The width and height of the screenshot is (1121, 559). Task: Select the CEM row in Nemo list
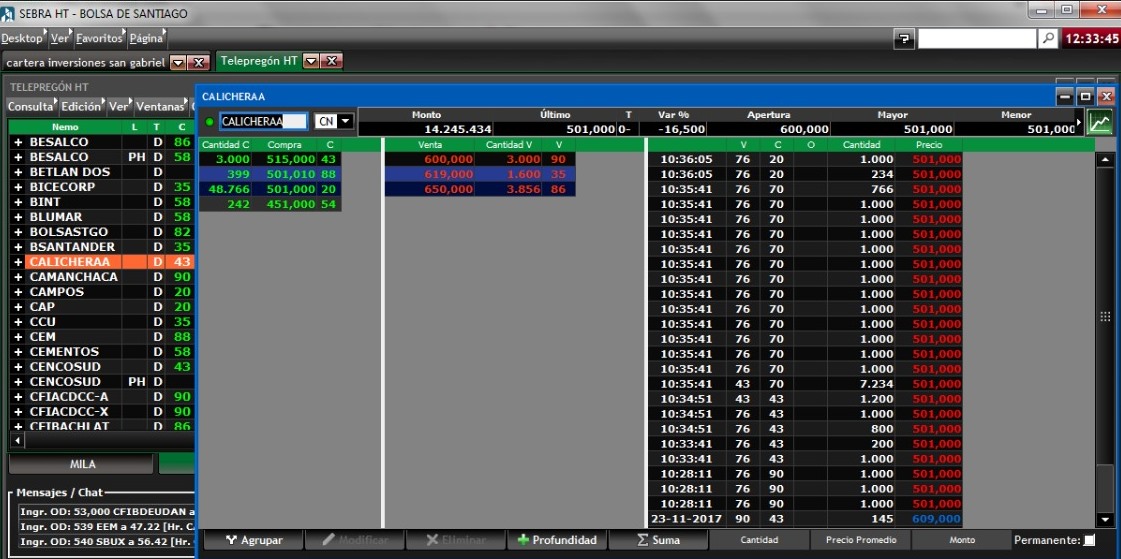(x=102, y=337)
